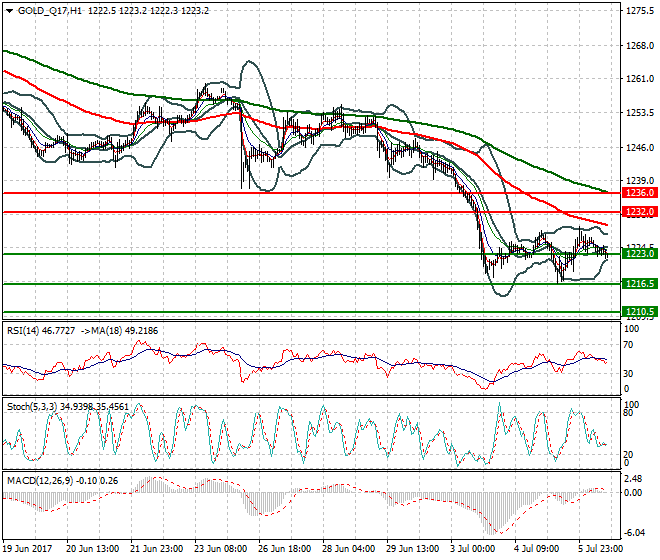Click the RSI scale level 30
660x560 pixels.
tap(628, 373)
